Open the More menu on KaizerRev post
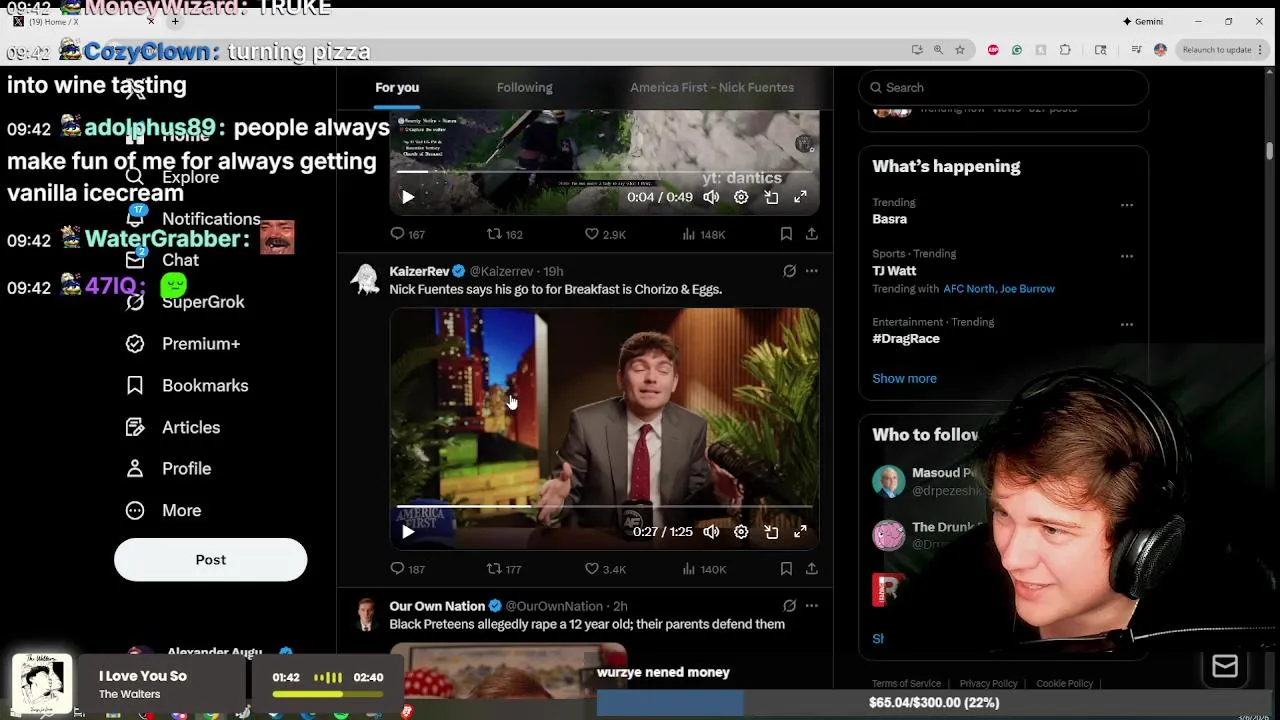The image size is (1280, 720). pos(812,271)
